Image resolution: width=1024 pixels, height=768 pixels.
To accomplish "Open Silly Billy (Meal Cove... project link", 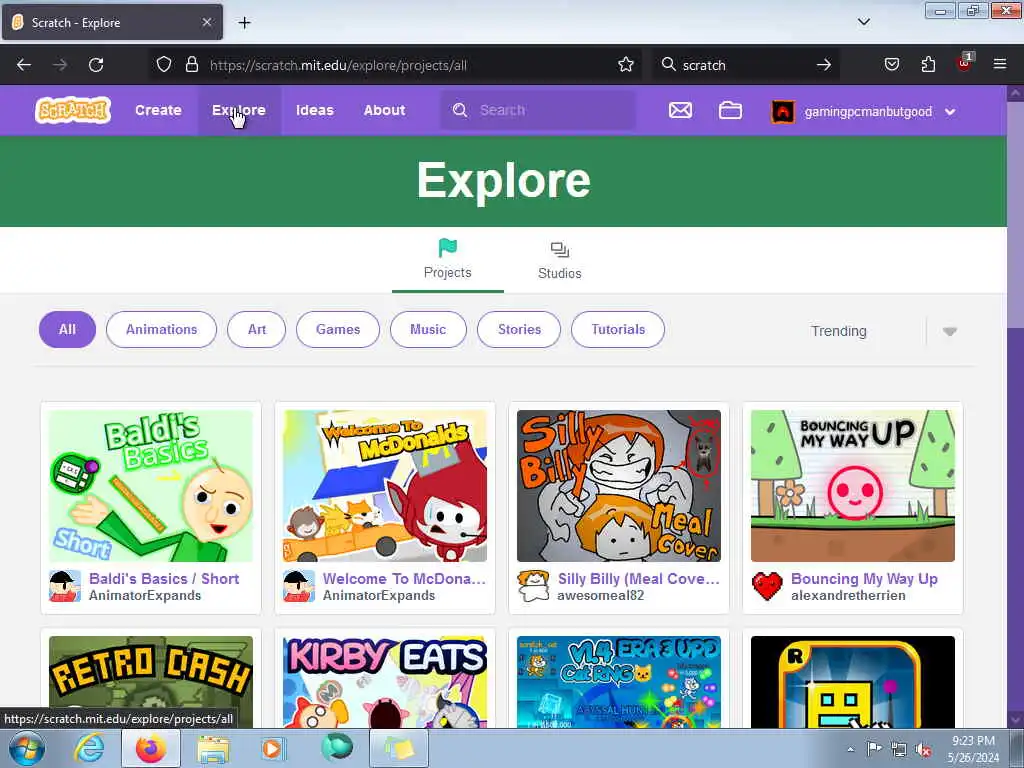I will (639, 579).
